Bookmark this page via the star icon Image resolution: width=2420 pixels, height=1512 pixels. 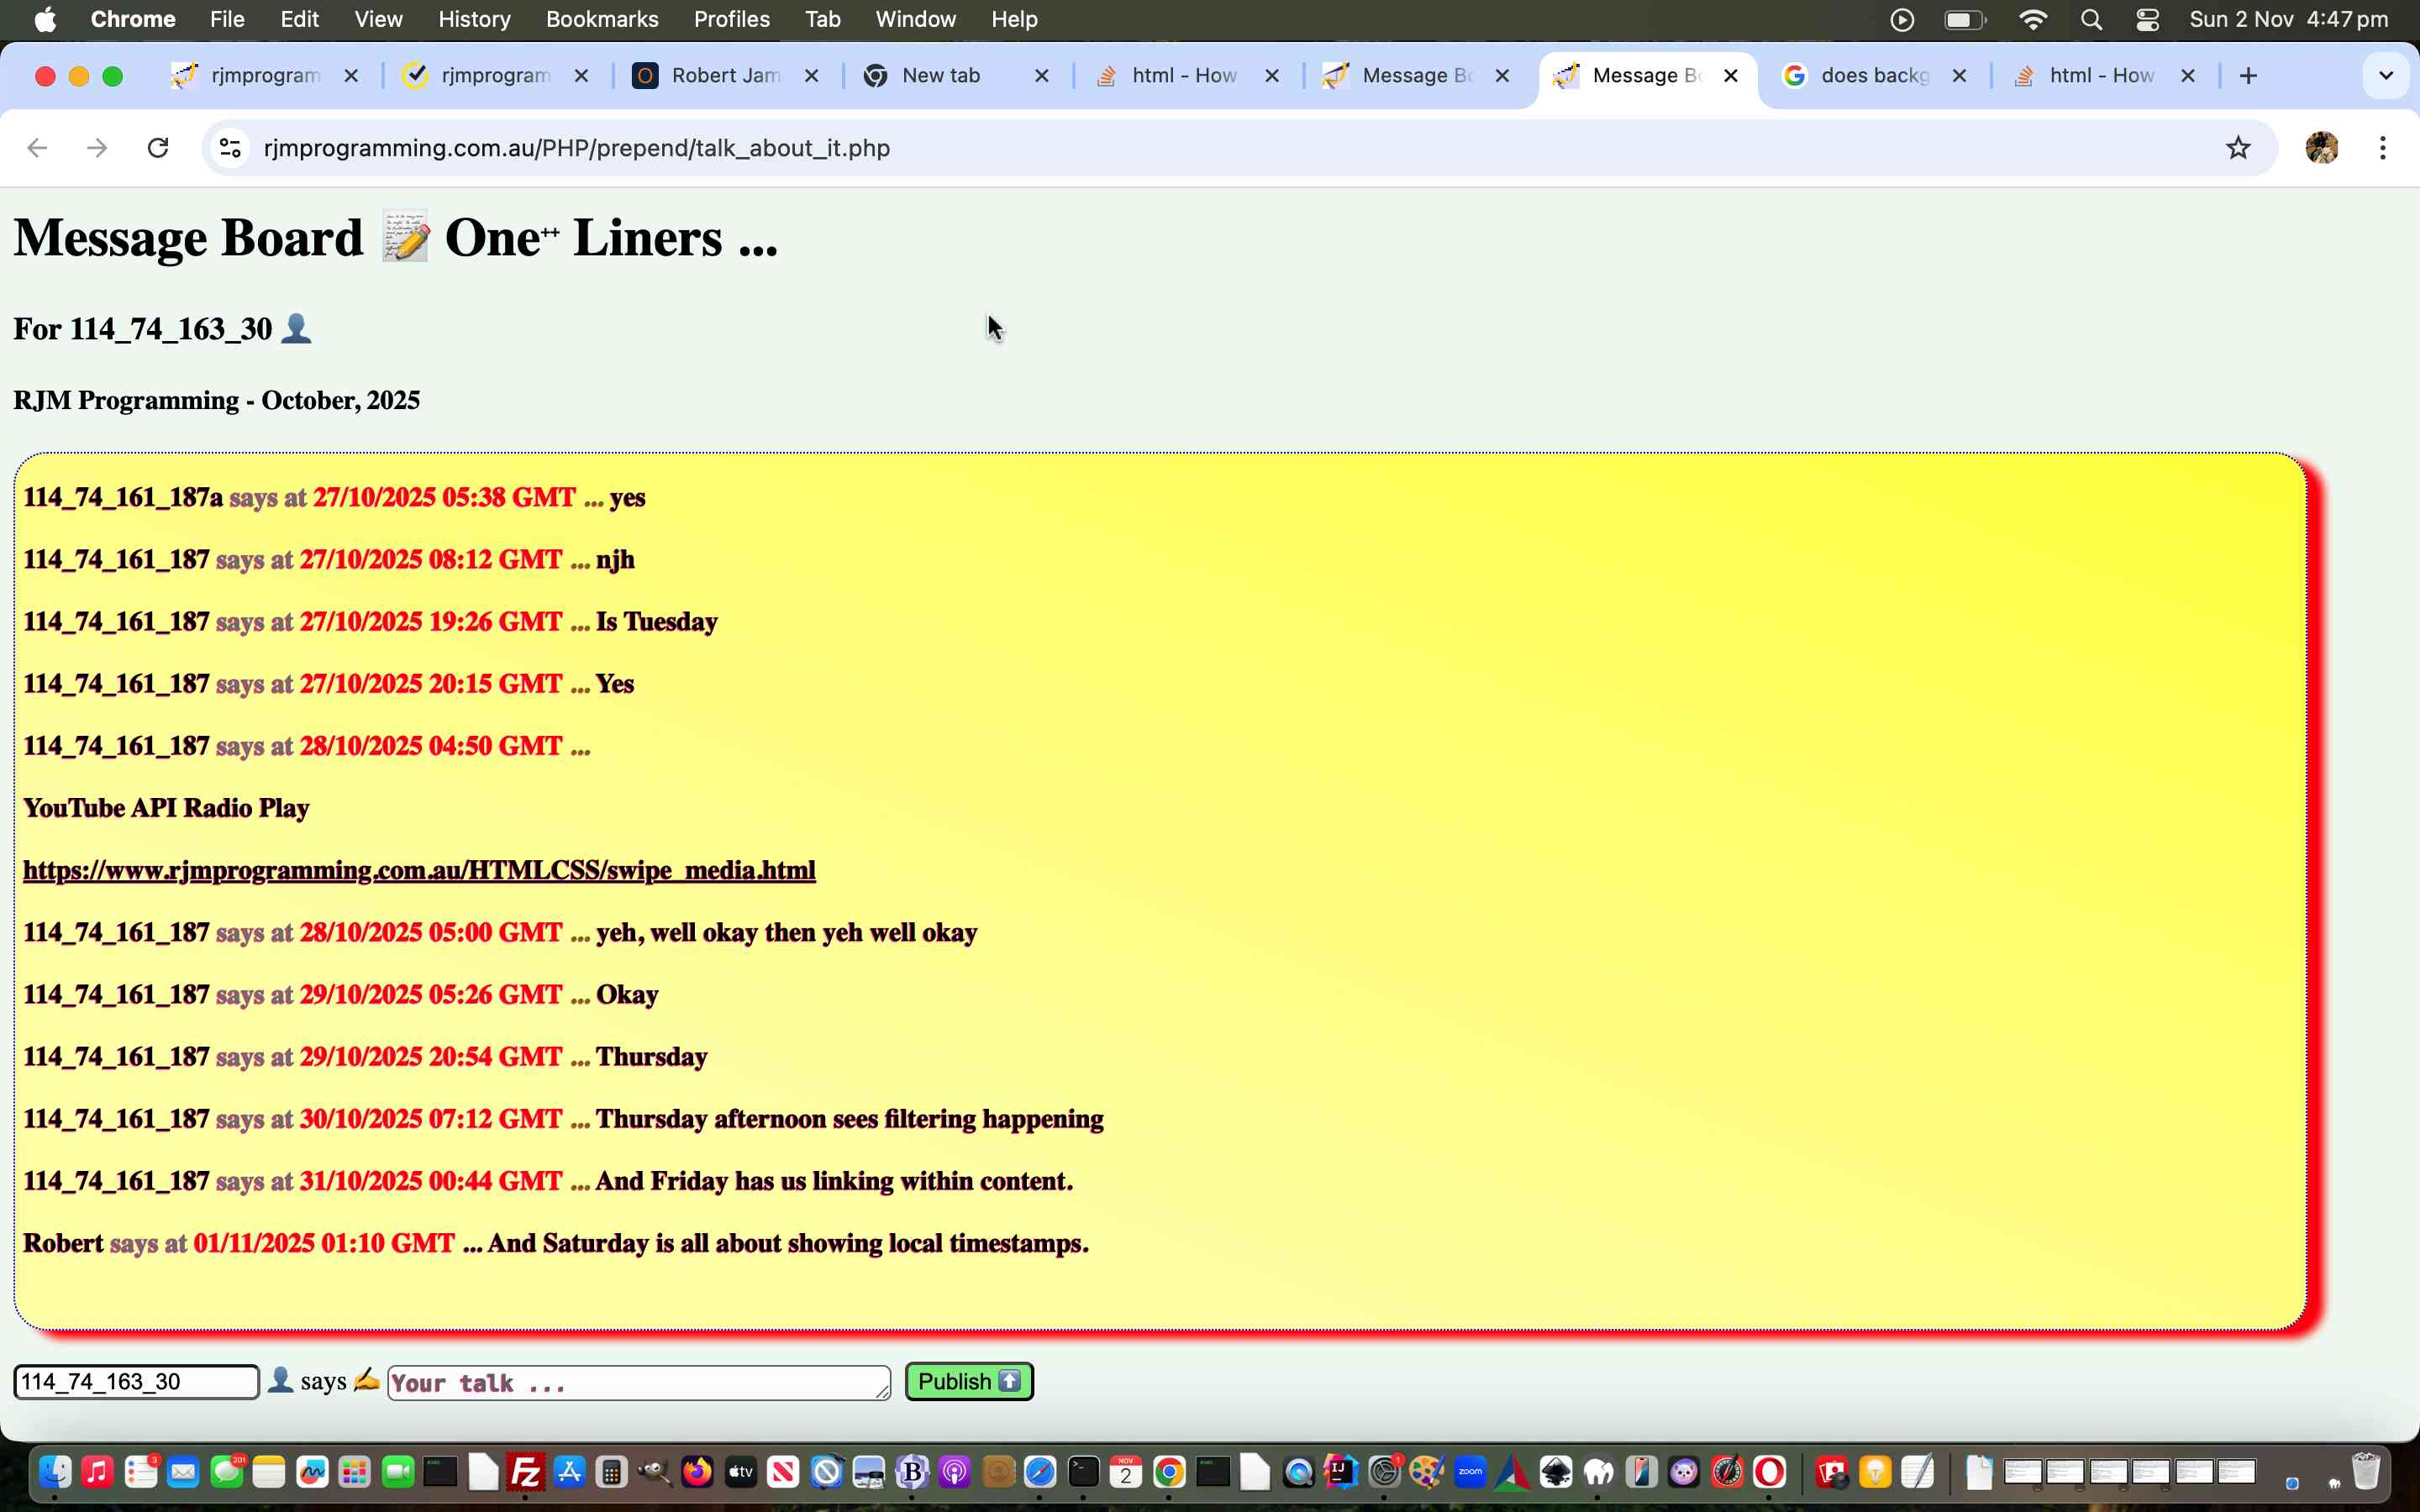click(2238, 147)
